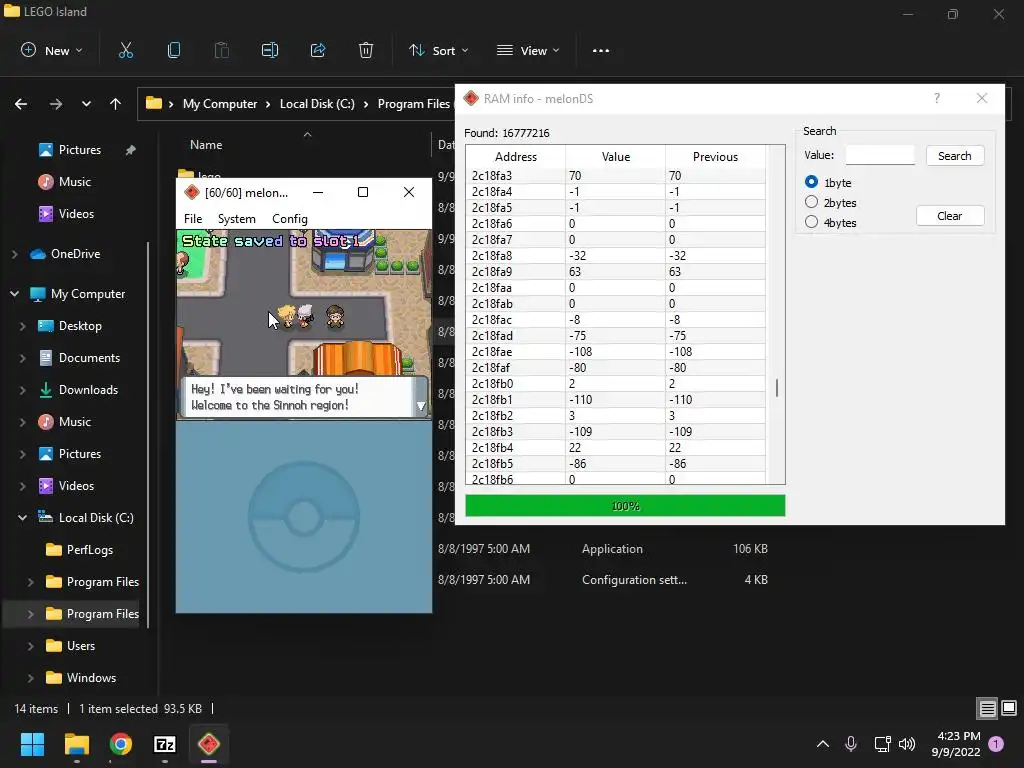Click the Previous column header in RAM info

tap(716, 157)
